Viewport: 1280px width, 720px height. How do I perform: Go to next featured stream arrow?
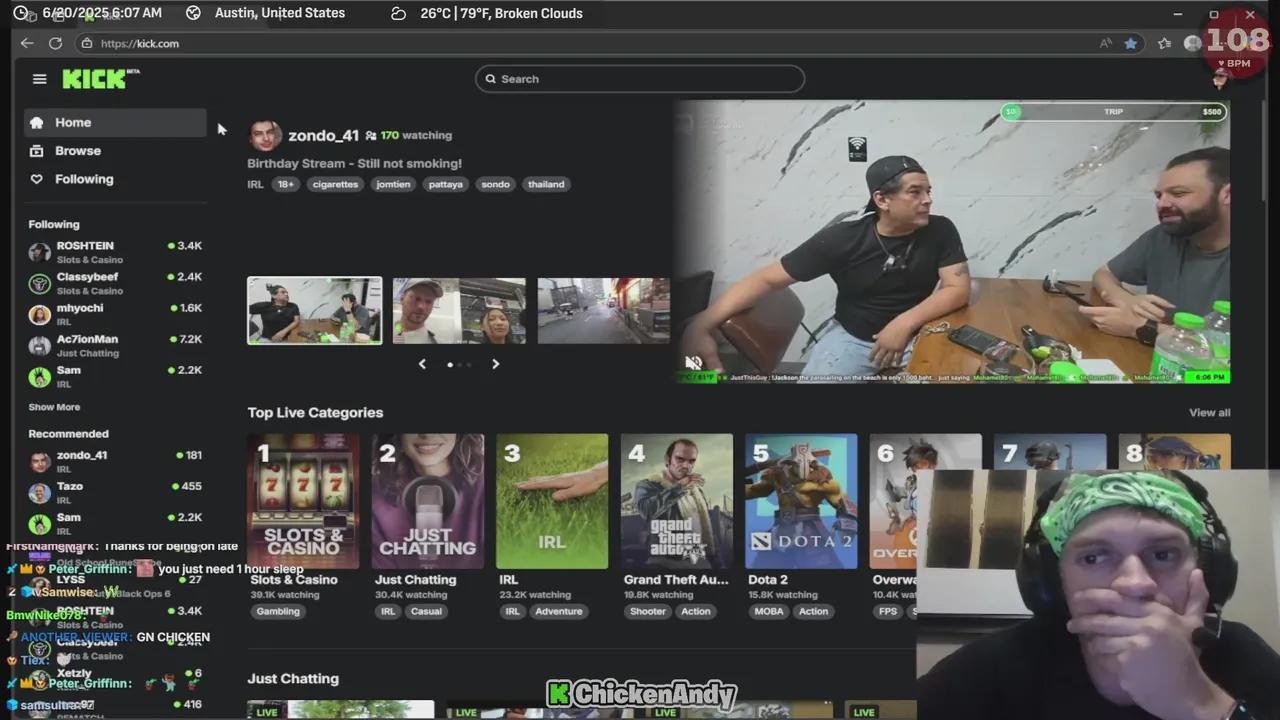point(495,364)
